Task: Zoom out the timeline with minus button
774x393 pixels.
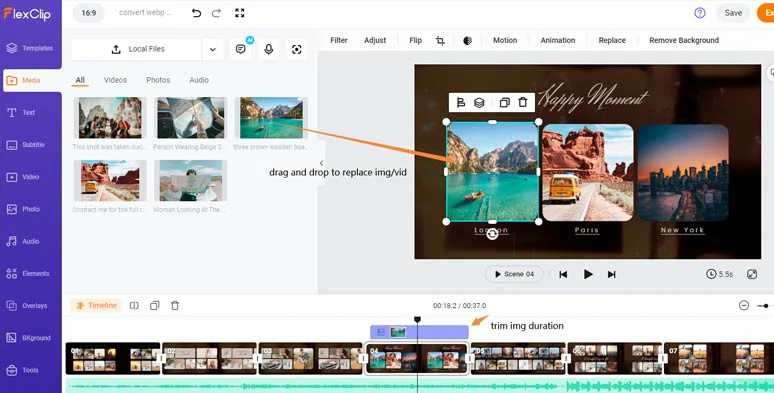Action: pyautogui.click(x=744, y=306)
